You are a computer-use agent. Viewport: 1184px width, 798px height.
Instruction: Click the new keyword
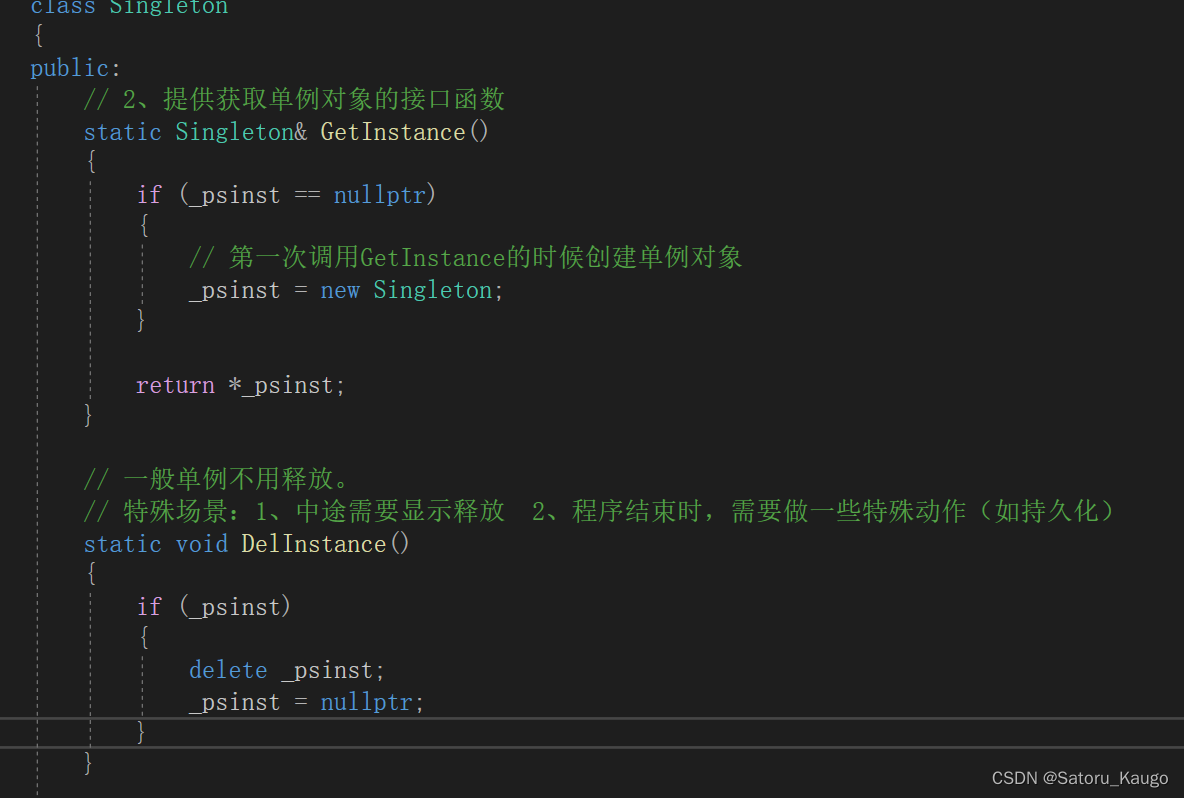pyautogui.click(x=340, y=290)
